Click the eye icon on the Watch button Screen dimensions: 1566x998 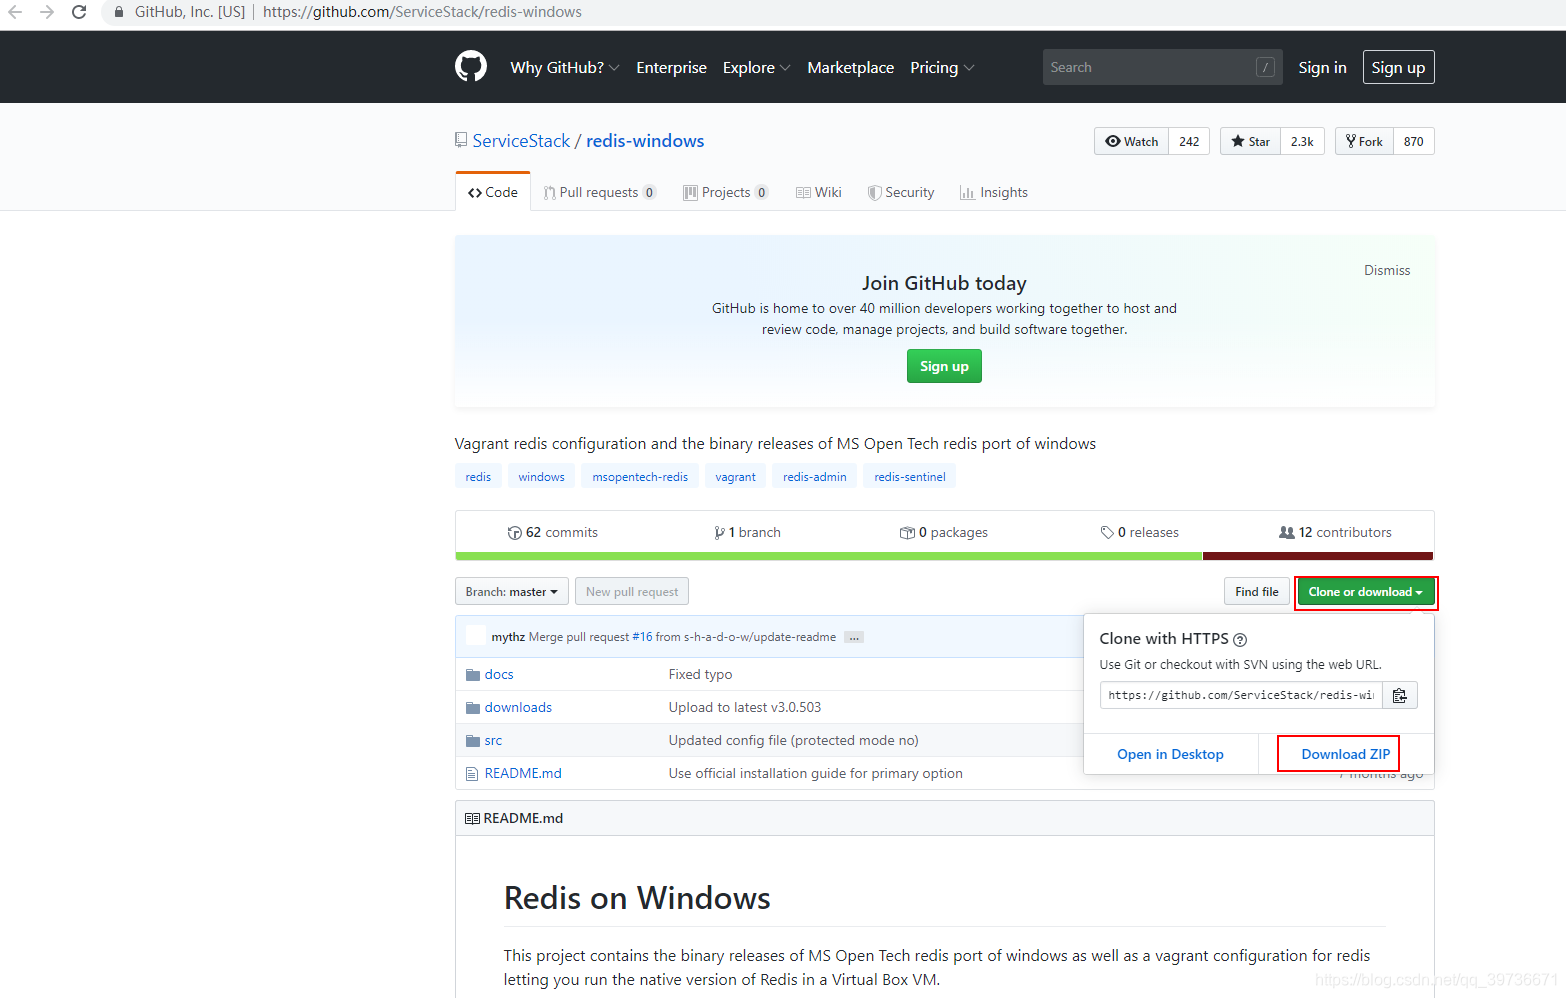pyautogui.click(x=1112, y=141)
